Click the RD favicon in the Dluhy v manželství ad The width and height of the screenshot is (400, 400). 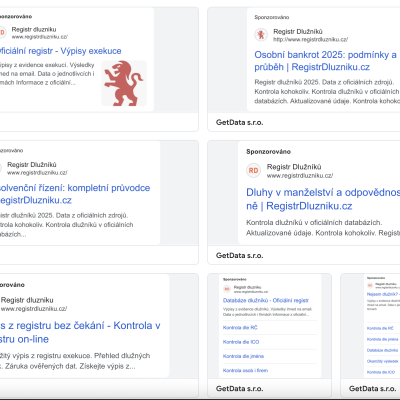[x=253, y=170]
